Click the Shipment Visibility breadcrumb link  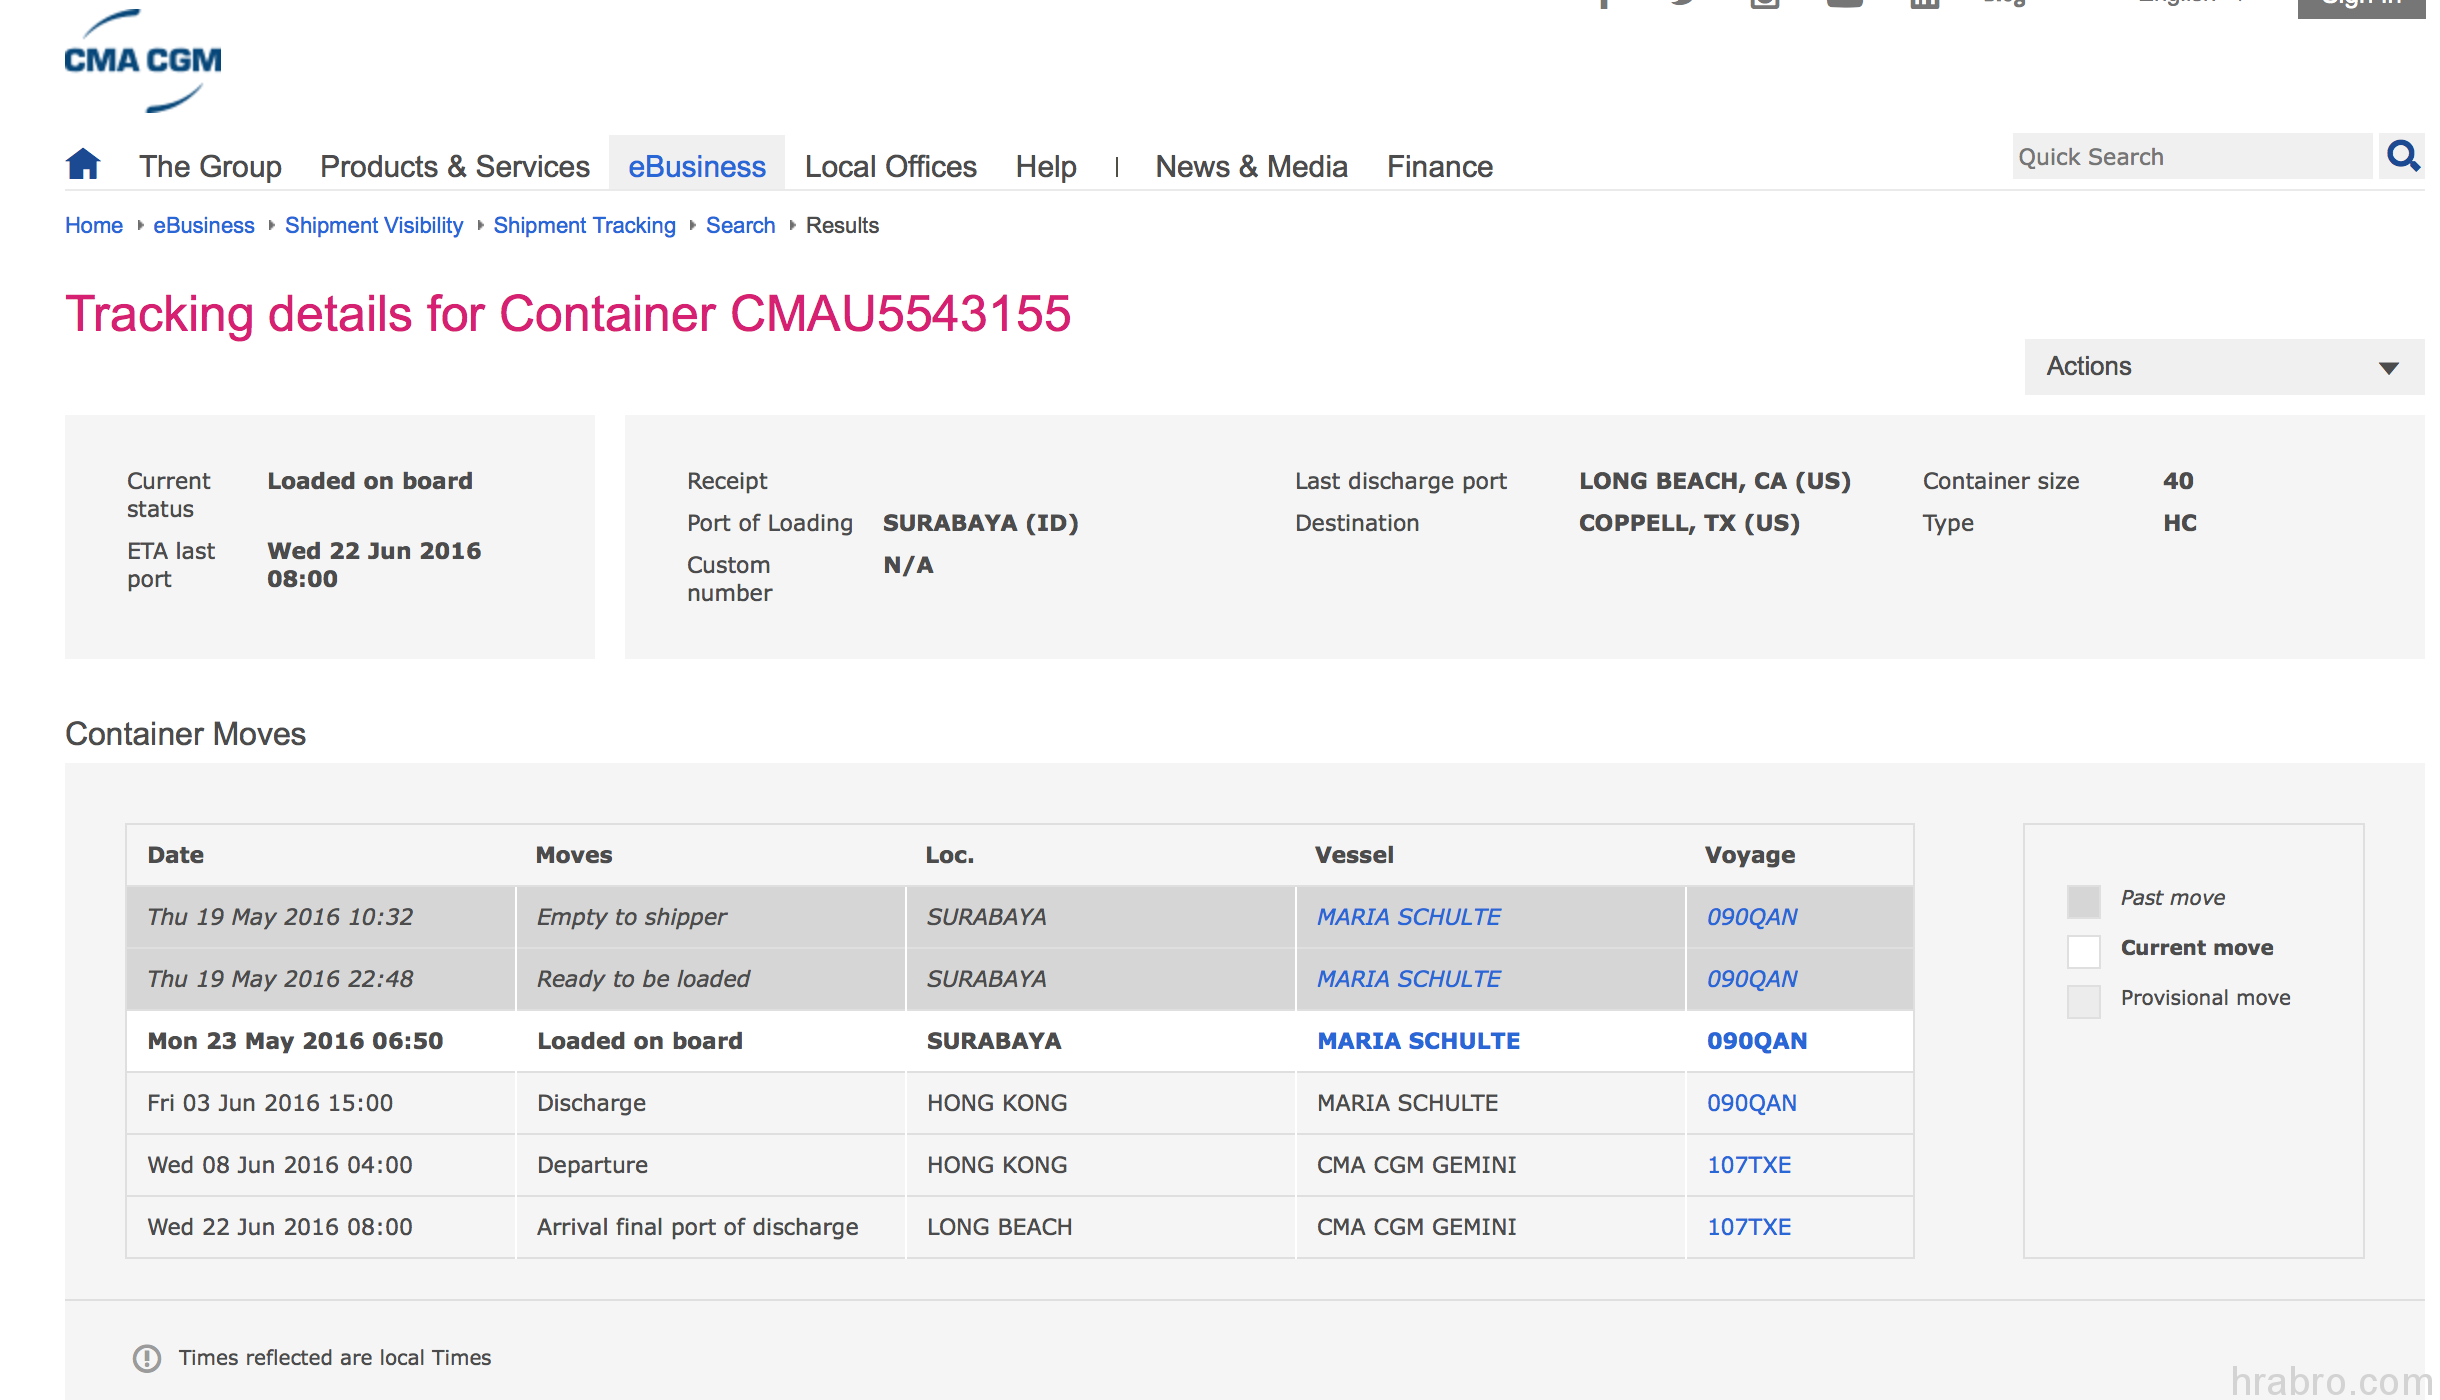click(x=373, y=225)
